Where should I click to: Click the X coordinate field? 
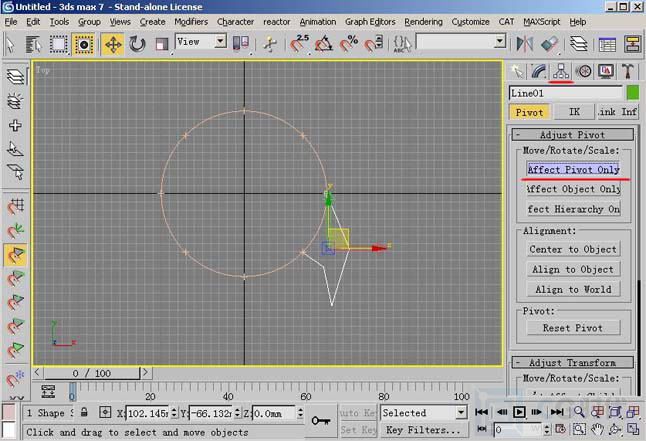(x=147, y=413)
